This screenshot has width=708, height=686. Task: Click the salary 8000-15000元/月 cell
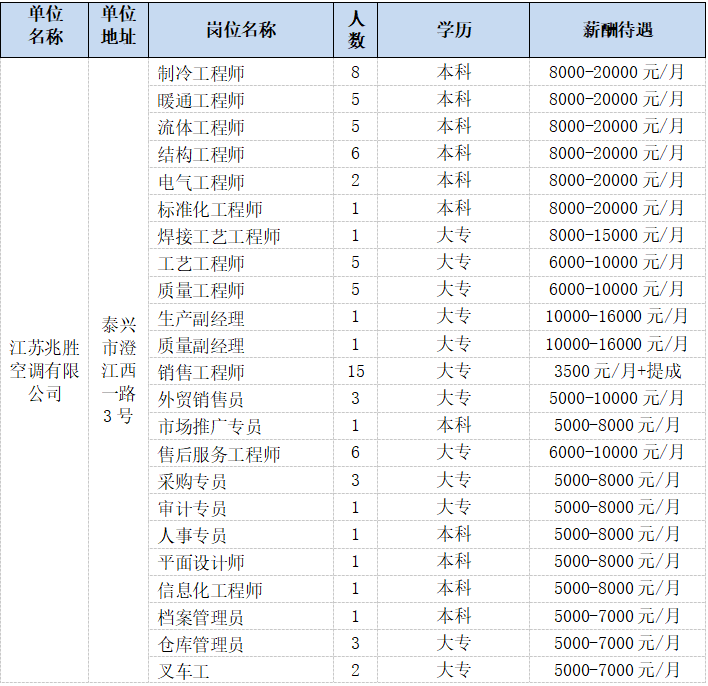pyautogui.click(x=617, y=235)
